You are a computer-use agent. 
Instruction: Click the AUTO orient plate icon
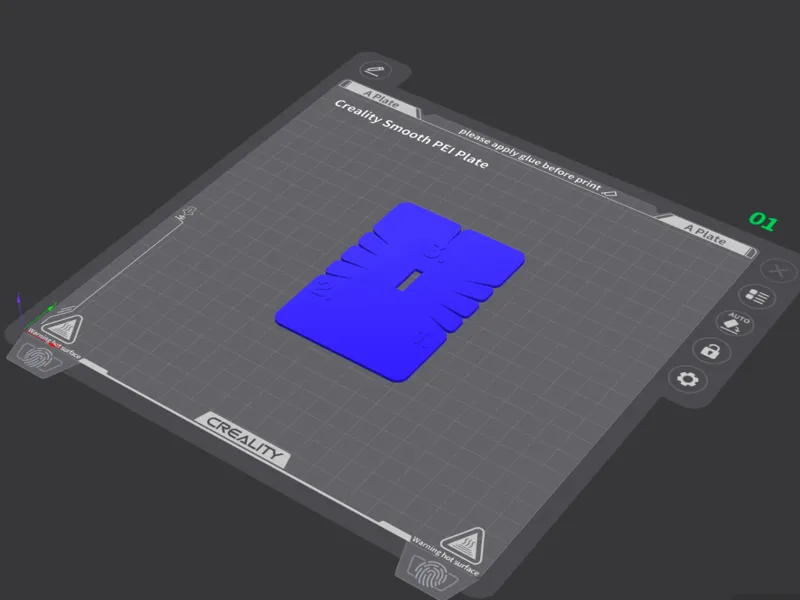point(735,323)
